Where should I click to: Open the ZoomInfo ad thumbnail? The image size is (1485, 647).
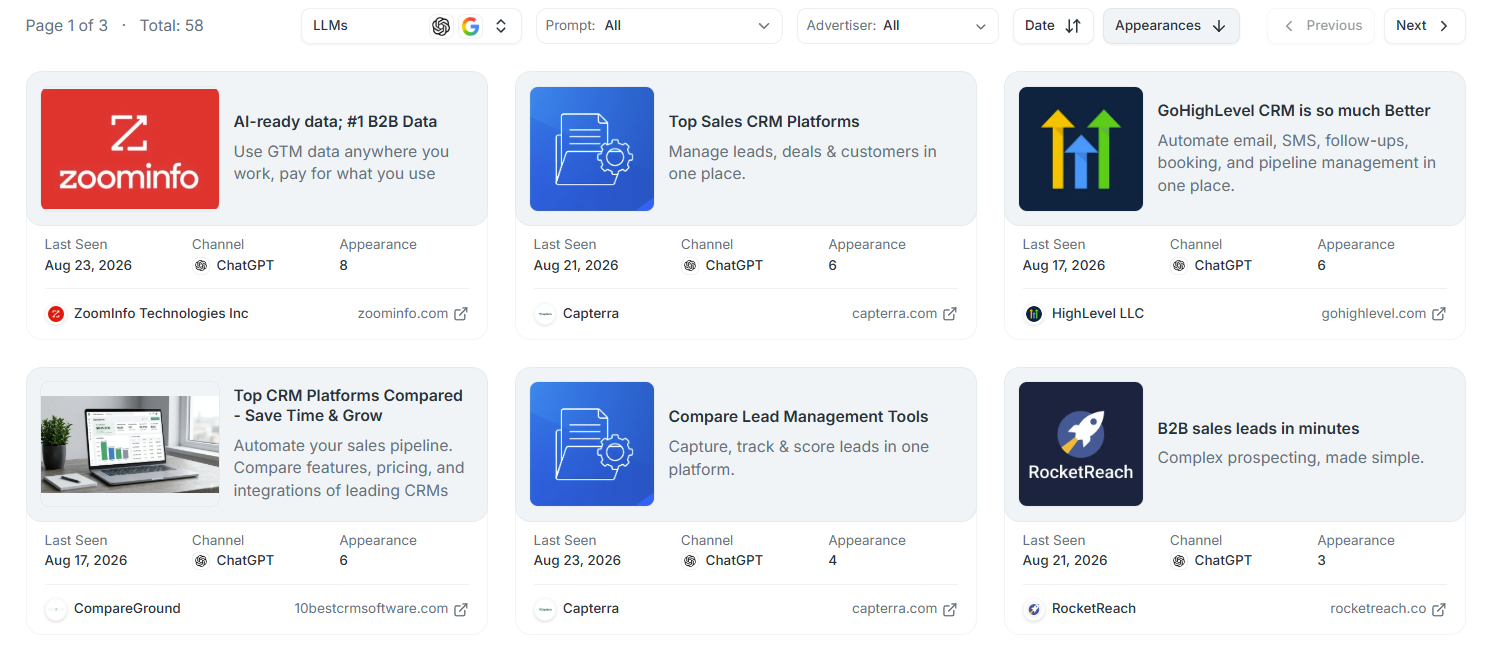(x=130, y=149)
